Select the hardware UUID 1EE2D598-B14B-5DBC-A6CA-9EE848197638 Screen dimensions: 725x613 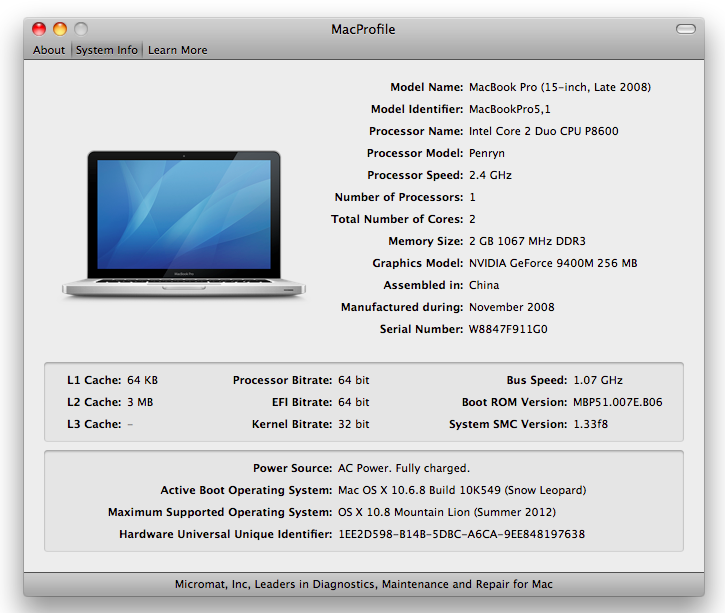461,534
